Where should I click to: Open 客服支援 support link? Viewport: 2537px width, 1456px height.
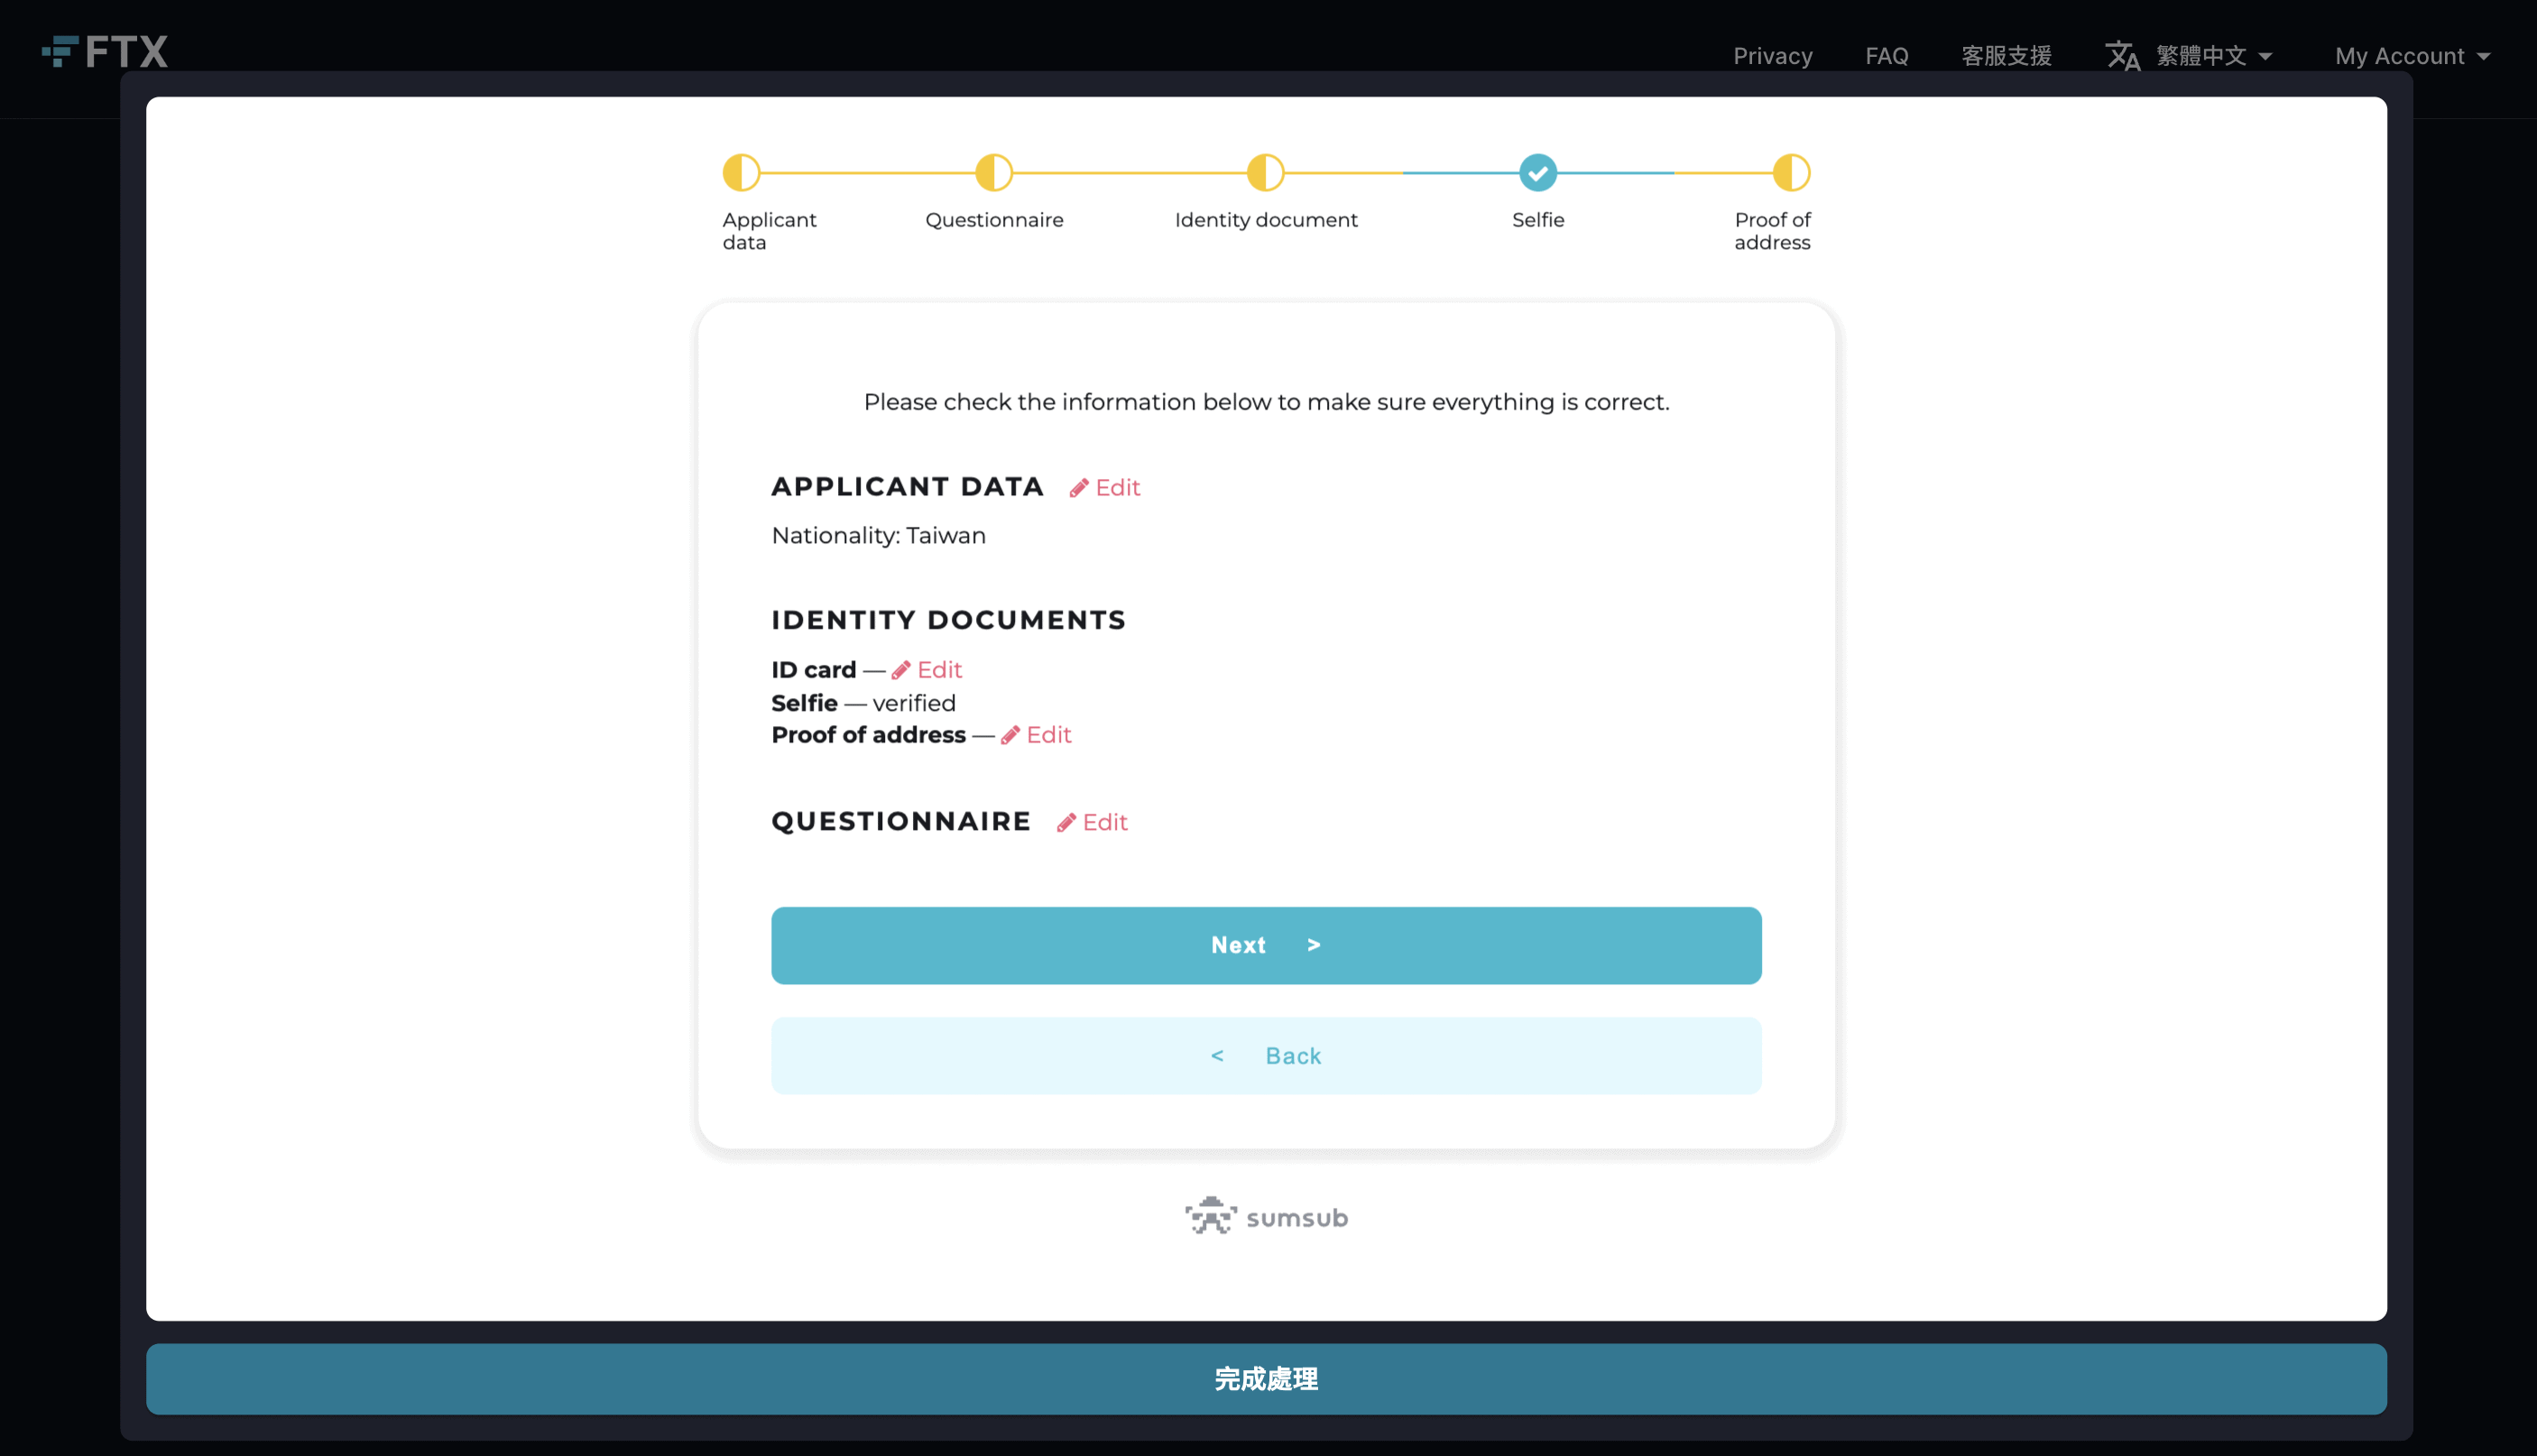(2006, 56)
